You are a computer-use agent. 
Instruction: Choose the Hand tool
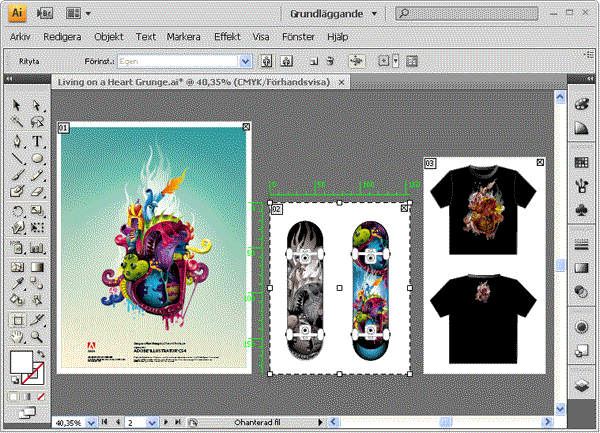point(16,337)
